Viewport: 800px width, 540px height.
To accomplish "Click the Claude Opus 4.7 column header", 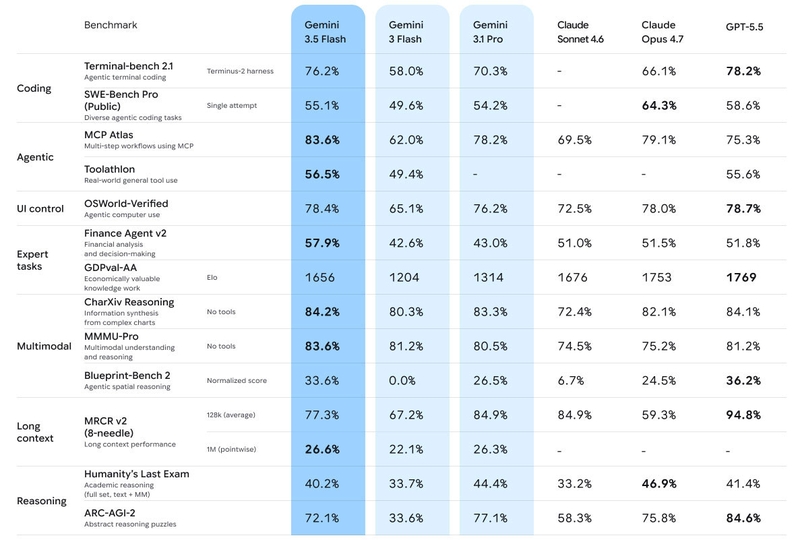I will pos(662,32).
